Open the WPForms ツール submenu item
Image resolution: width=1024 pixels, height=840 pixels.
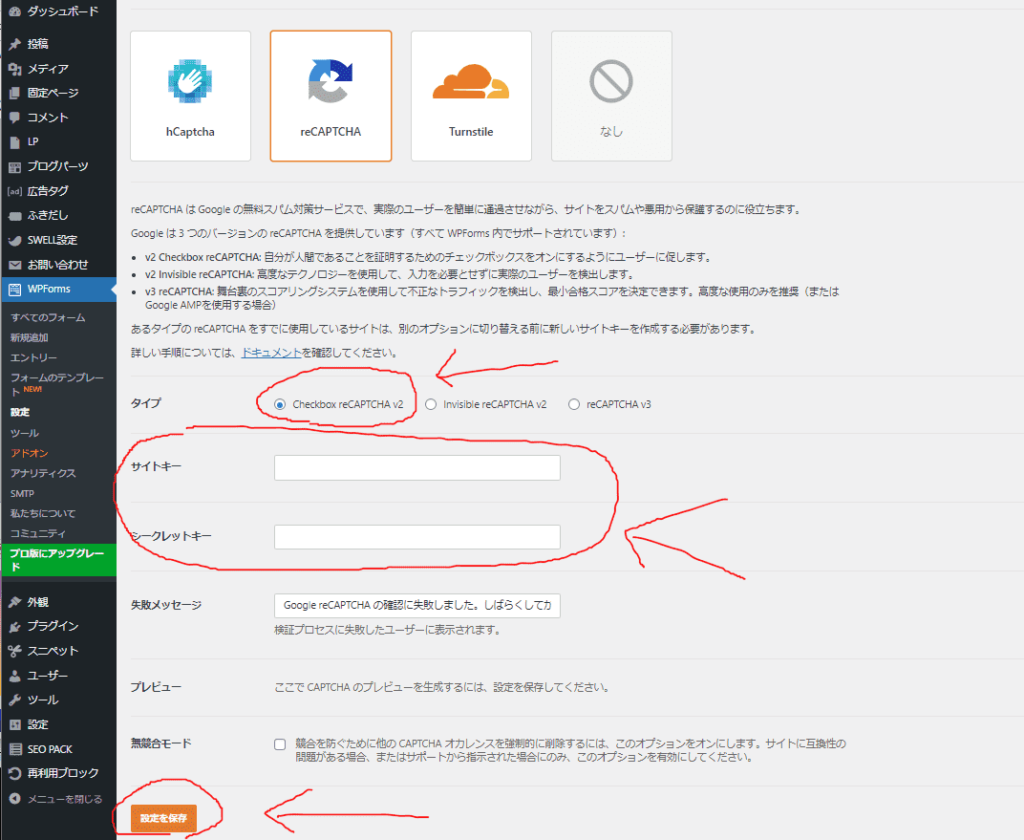click(25, 433)
